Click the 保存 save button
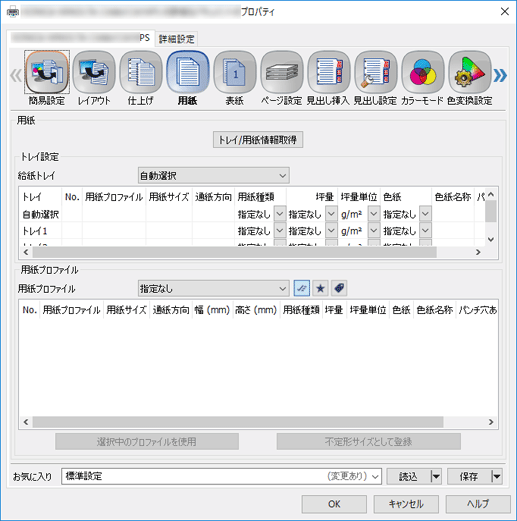This screenshot has width=517, height=521. tap(469, 476)
